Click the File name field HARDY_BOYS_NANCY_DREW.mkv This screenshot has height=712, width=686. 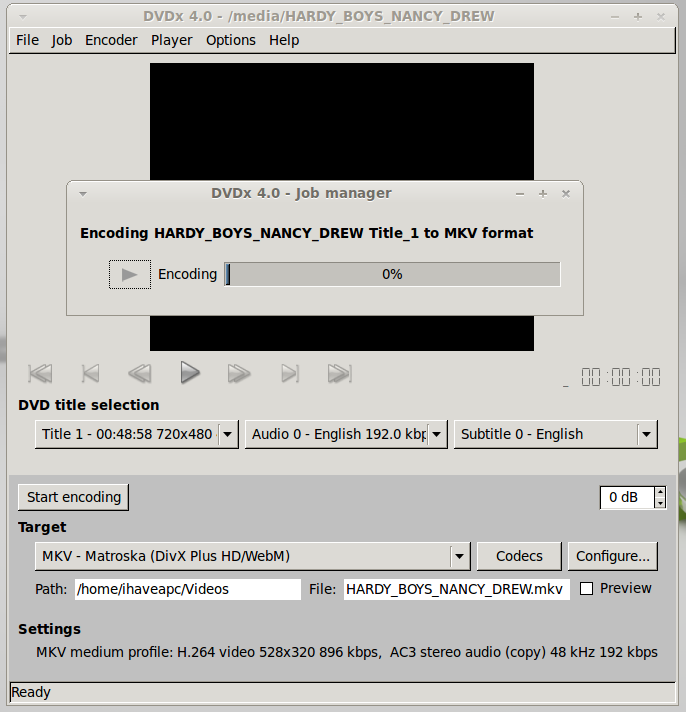pyautogui.click(x=457, y=589)
